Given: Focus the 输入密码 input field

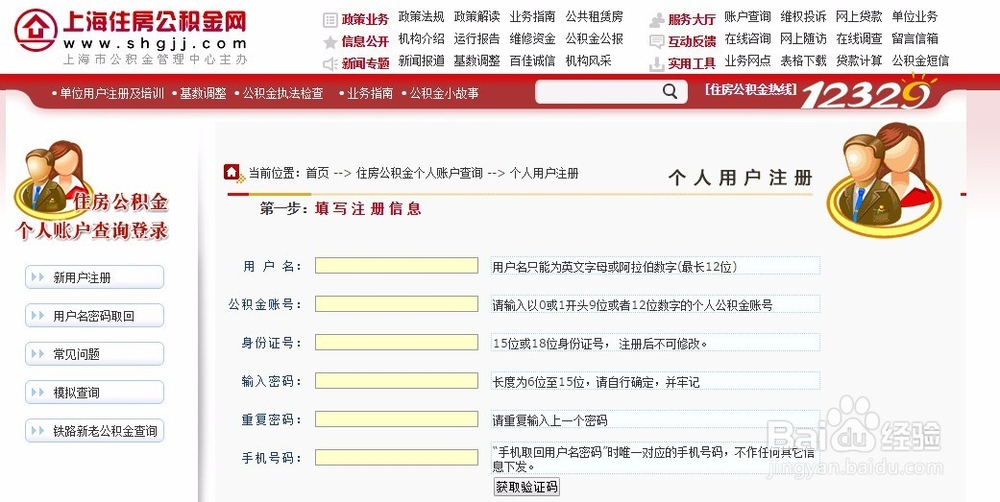Looking at the screenshot, I should tap(396, 381).
